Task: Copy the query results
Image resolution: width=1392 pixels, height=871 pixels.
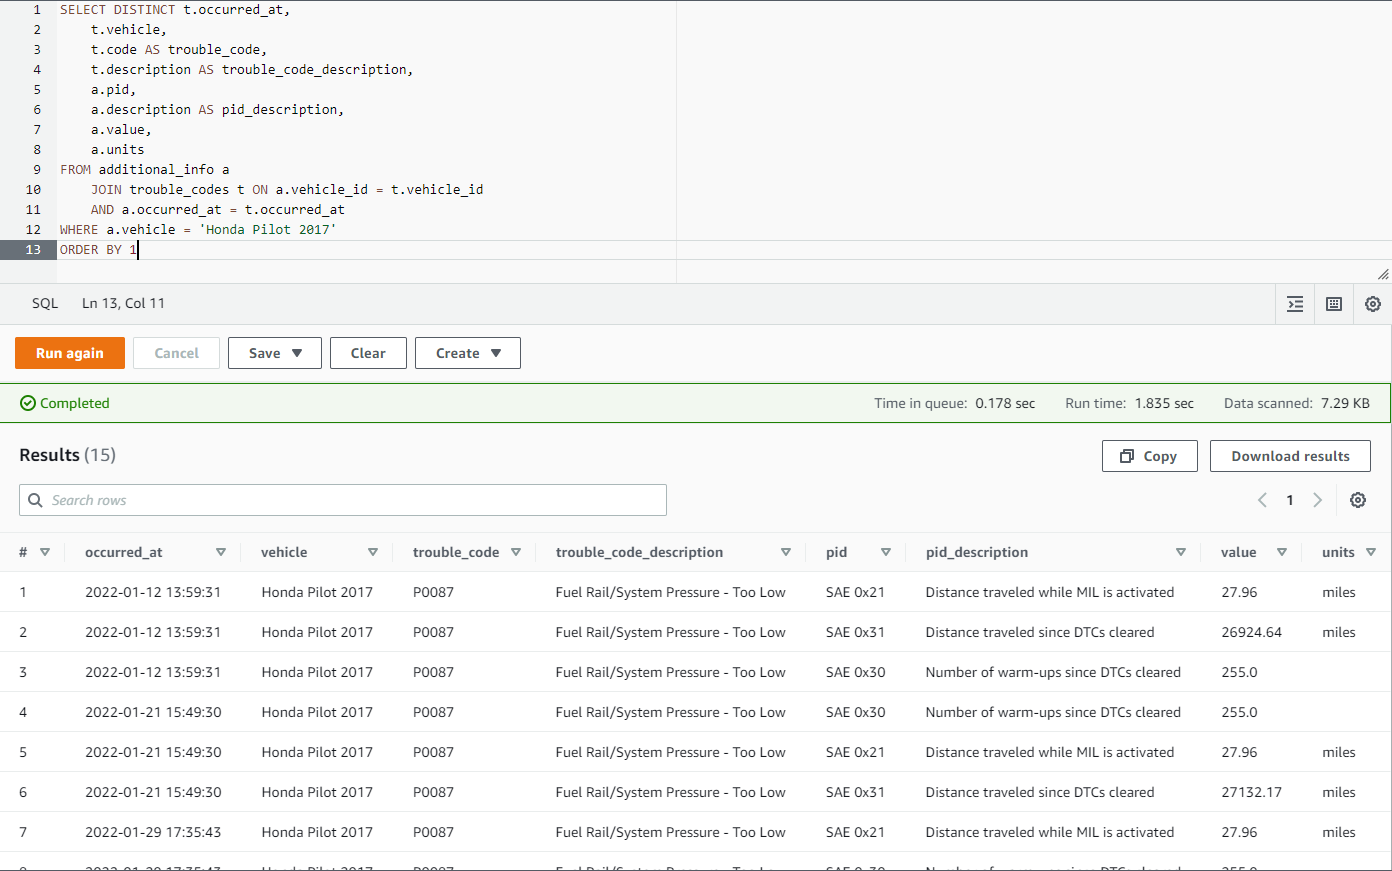Action: point(1150,456)
